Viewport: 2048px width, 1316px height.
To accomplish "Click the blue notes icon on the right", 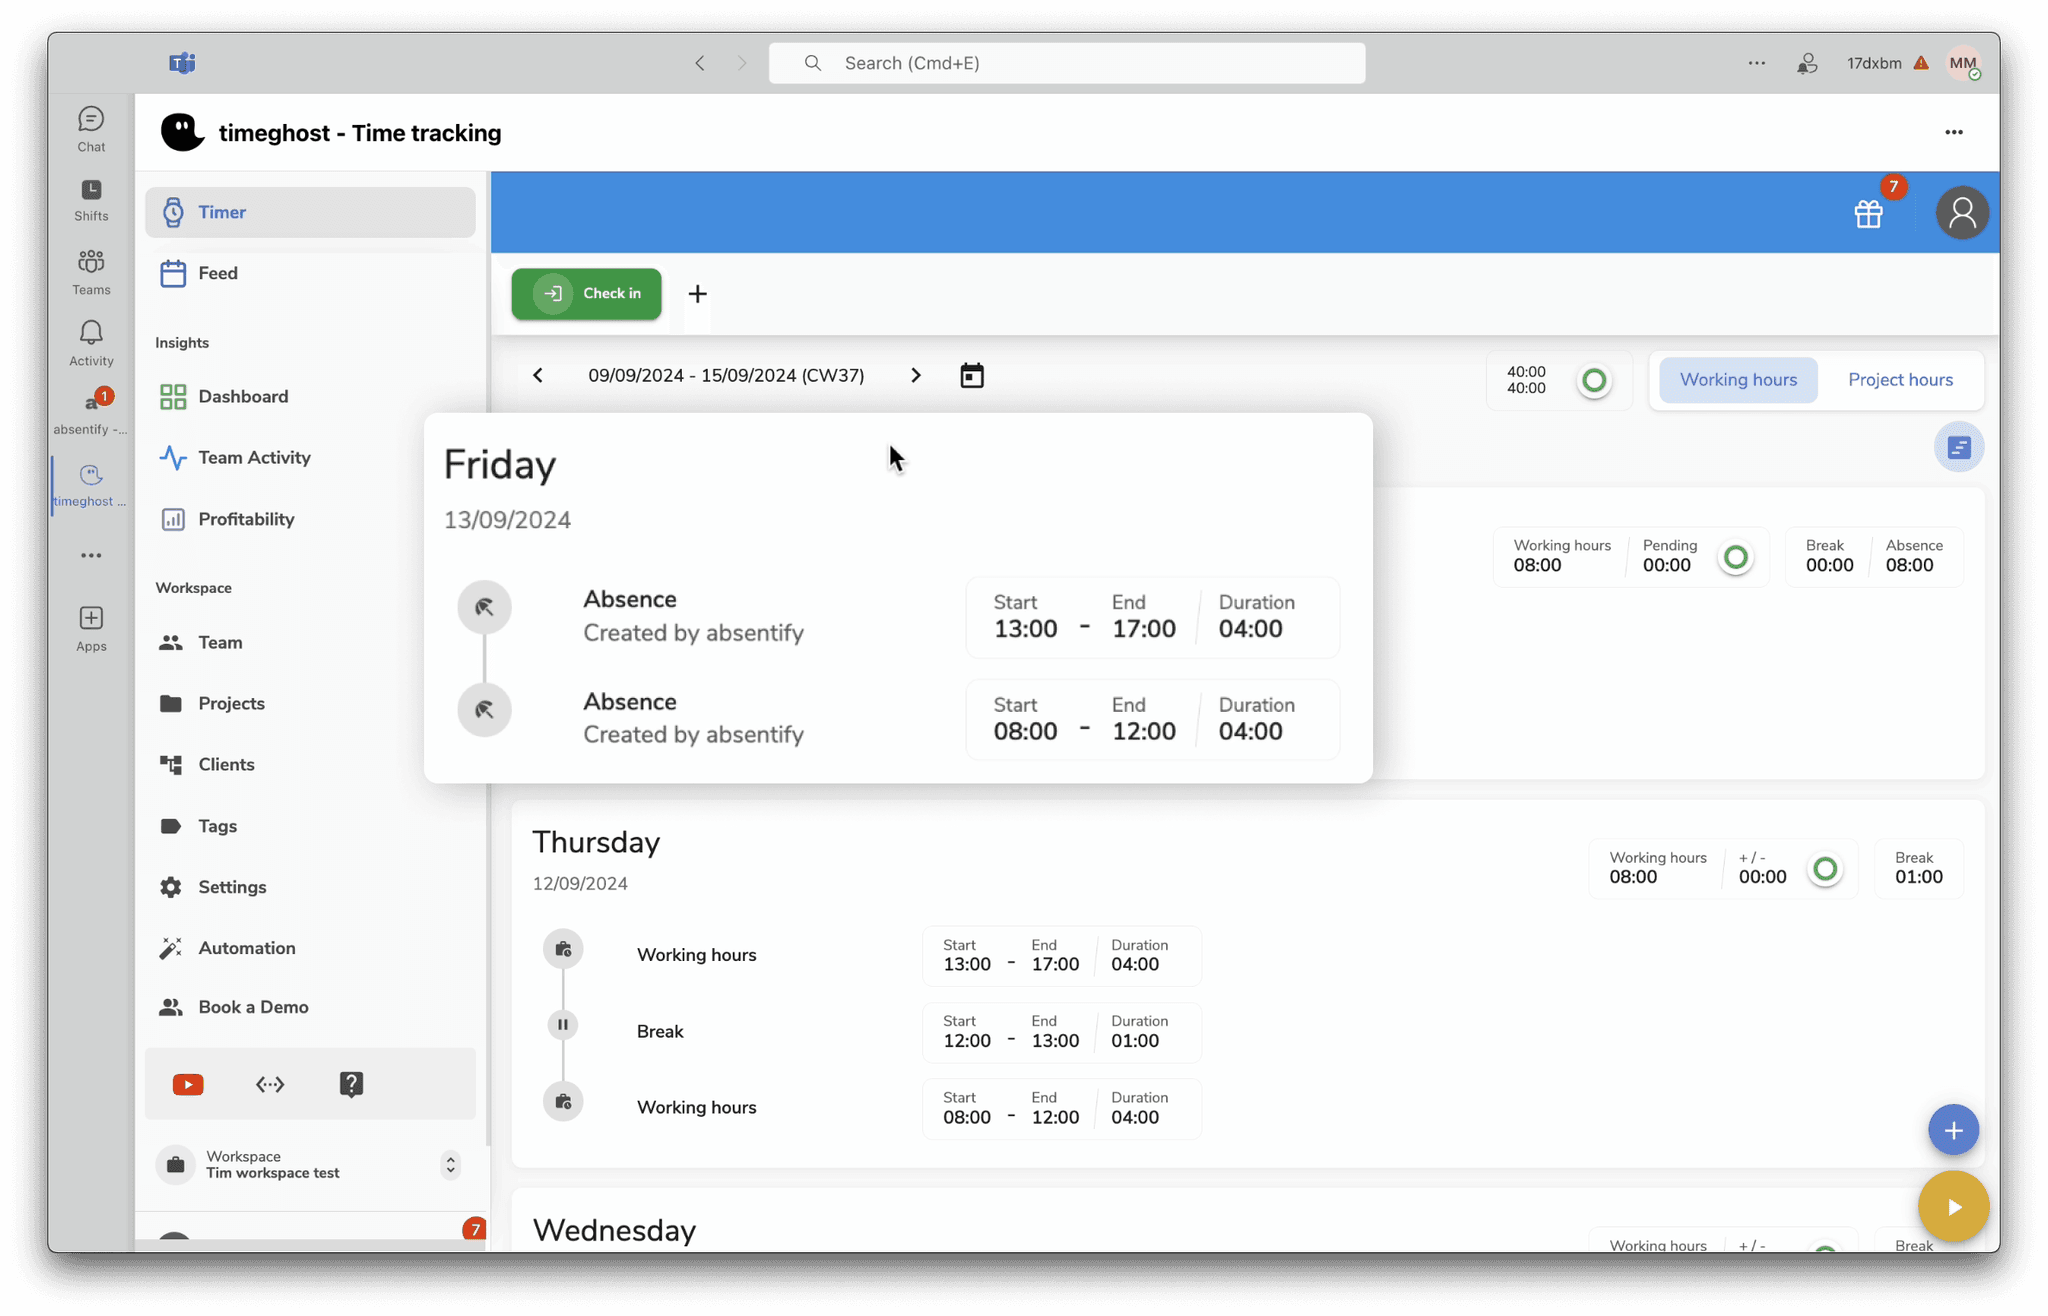I will point(1958,447).
